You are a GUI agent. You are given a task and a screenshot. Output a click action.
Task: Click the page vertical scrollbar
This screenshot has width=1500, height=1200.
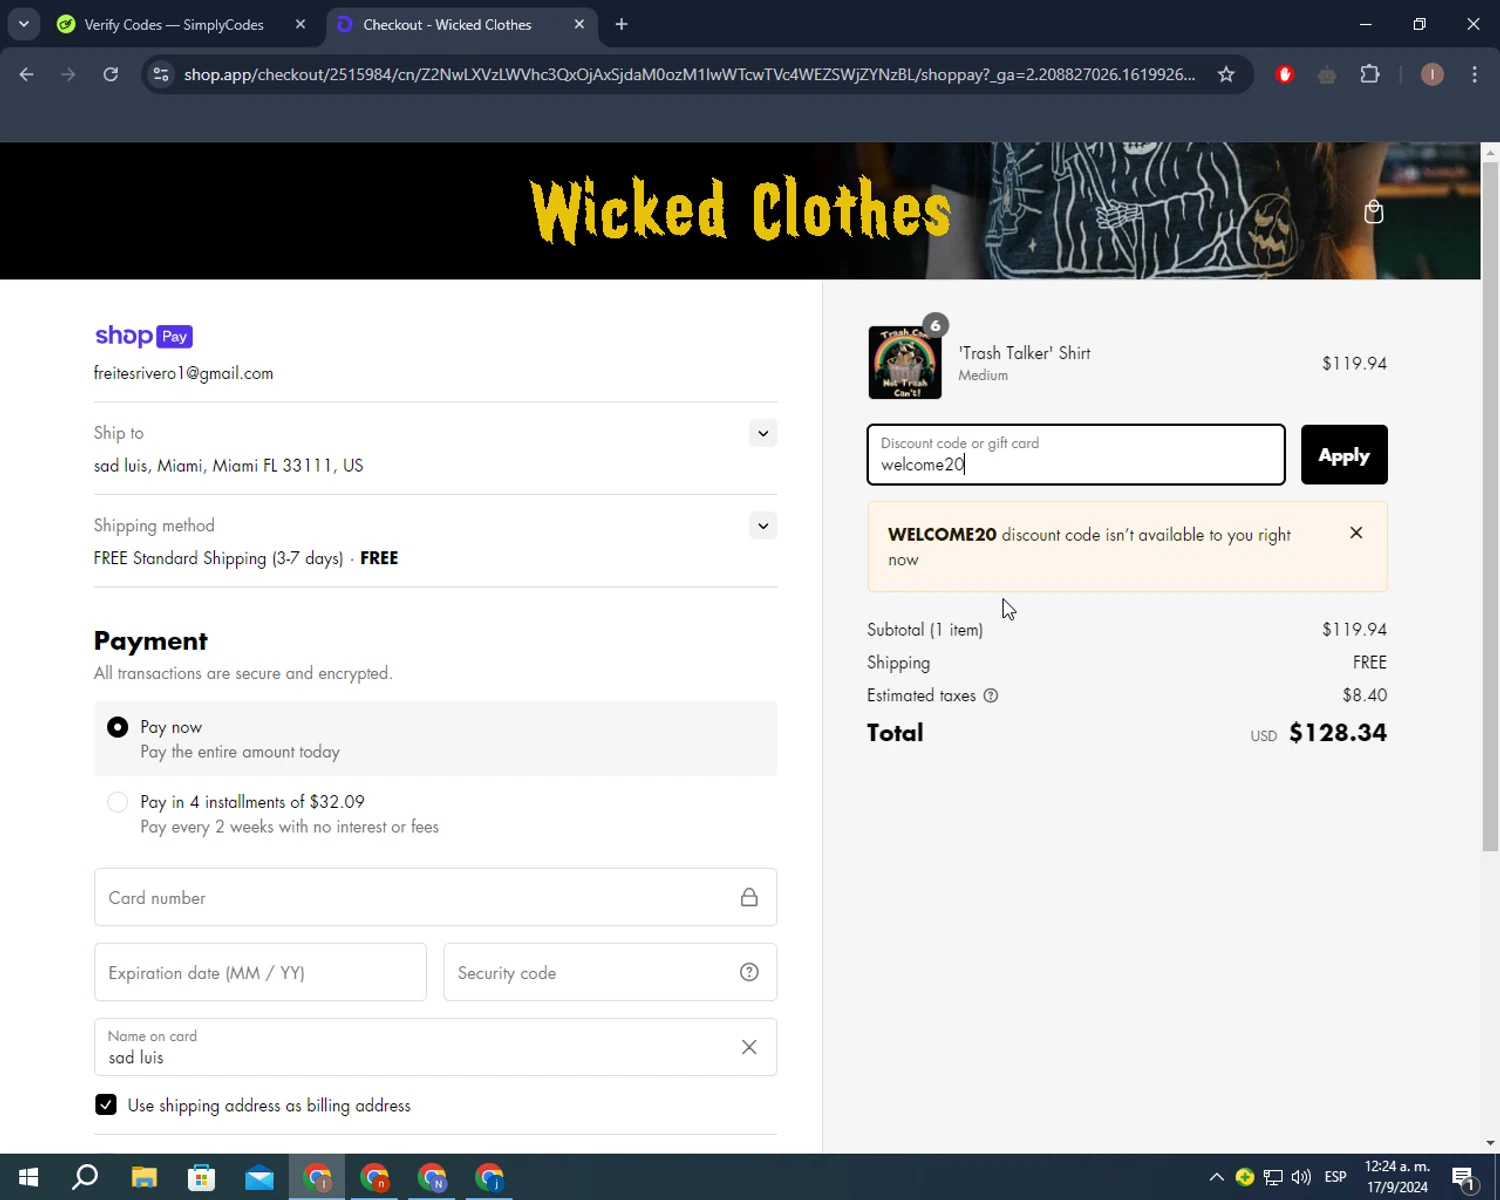(x=1490, y=506)
